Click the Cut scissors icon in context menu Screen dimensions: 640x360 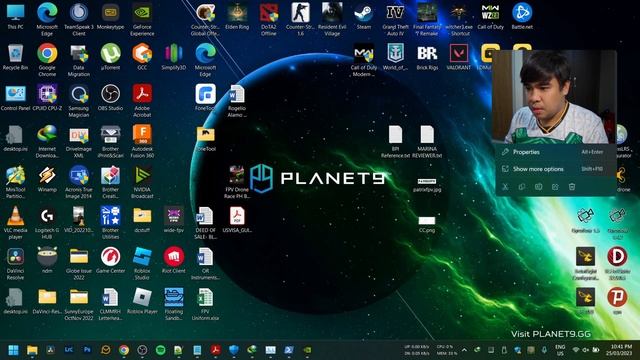click(x=505, y=187)
